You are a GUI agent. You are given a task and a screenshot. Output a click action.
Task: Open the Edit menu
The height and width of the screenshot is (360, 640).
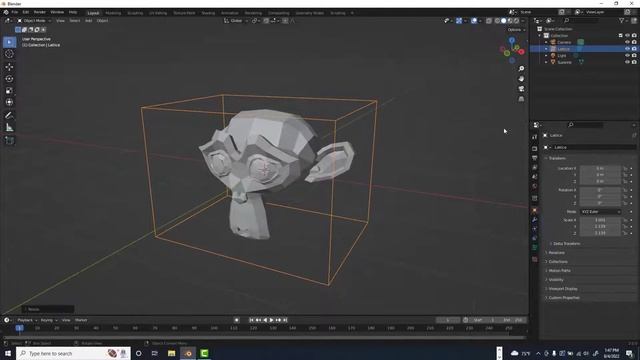pyautogui.click(x=26, y=13)
